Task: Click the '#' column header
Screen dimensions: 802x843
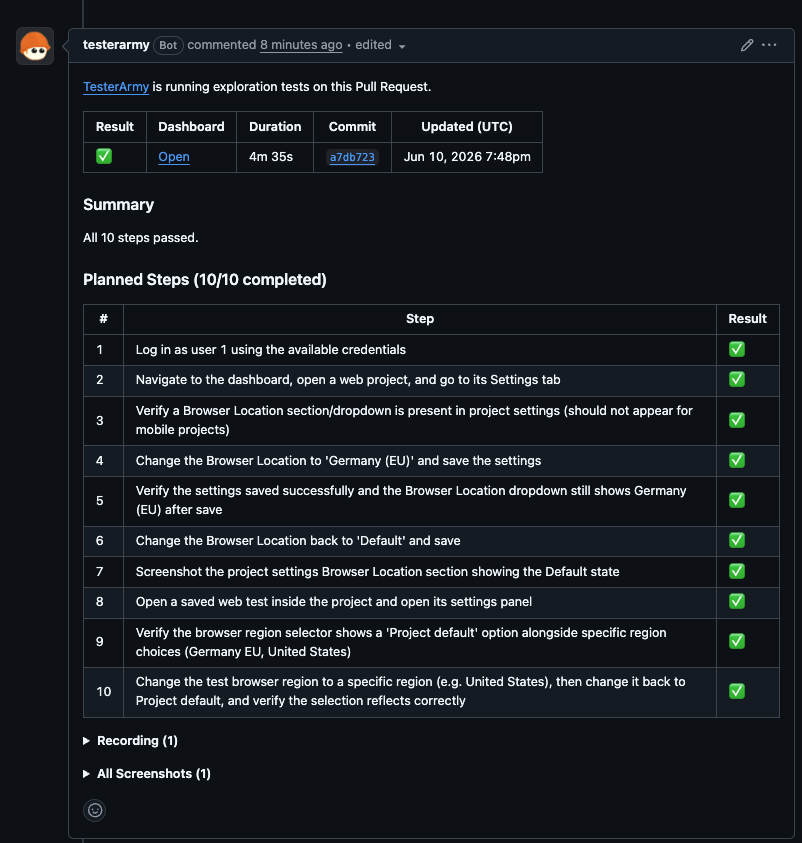Action: click(x=103, y=319)
